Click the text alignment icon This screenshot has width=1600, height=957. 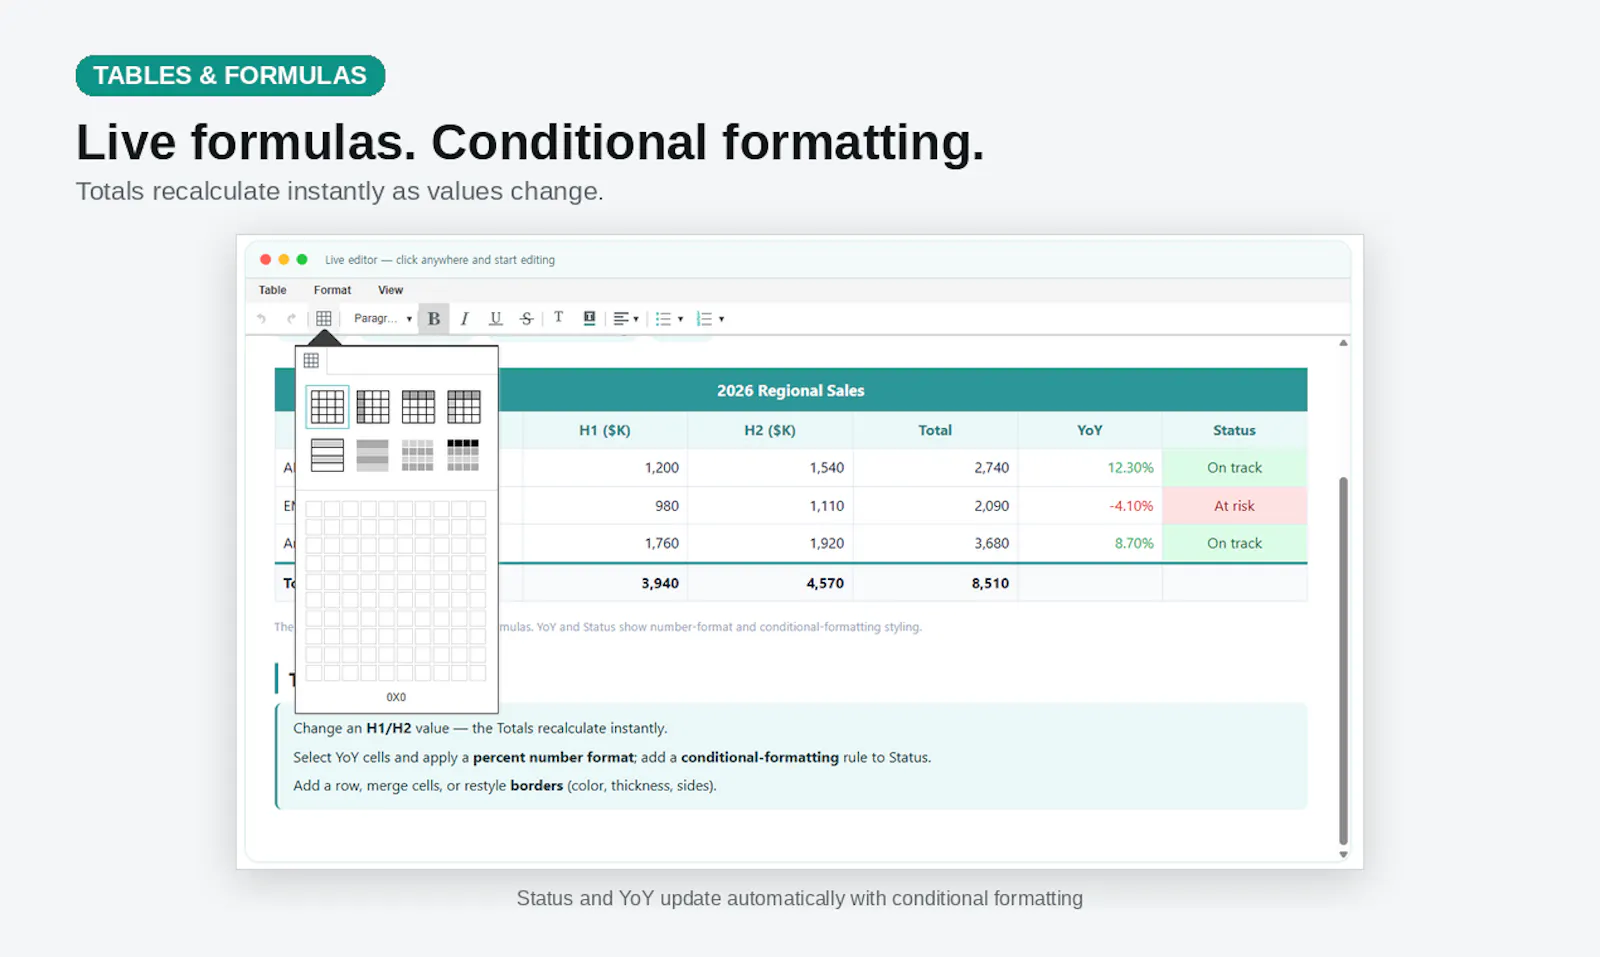pyautogui.click(x=621, y=319)
